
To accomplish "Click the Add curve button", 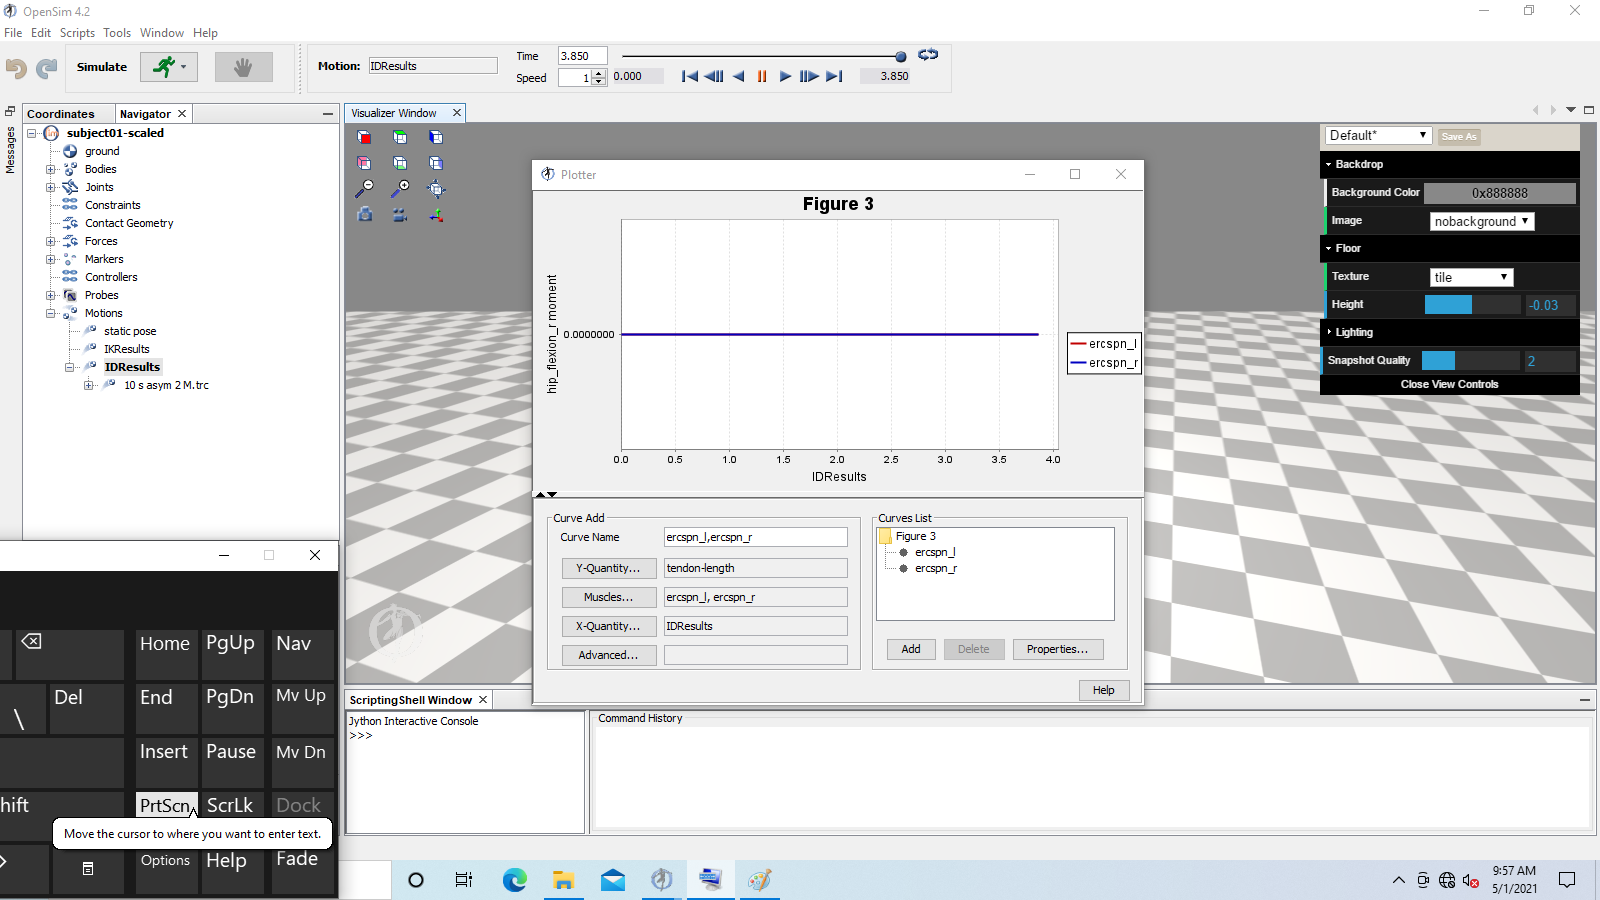I will coord(911,649).
